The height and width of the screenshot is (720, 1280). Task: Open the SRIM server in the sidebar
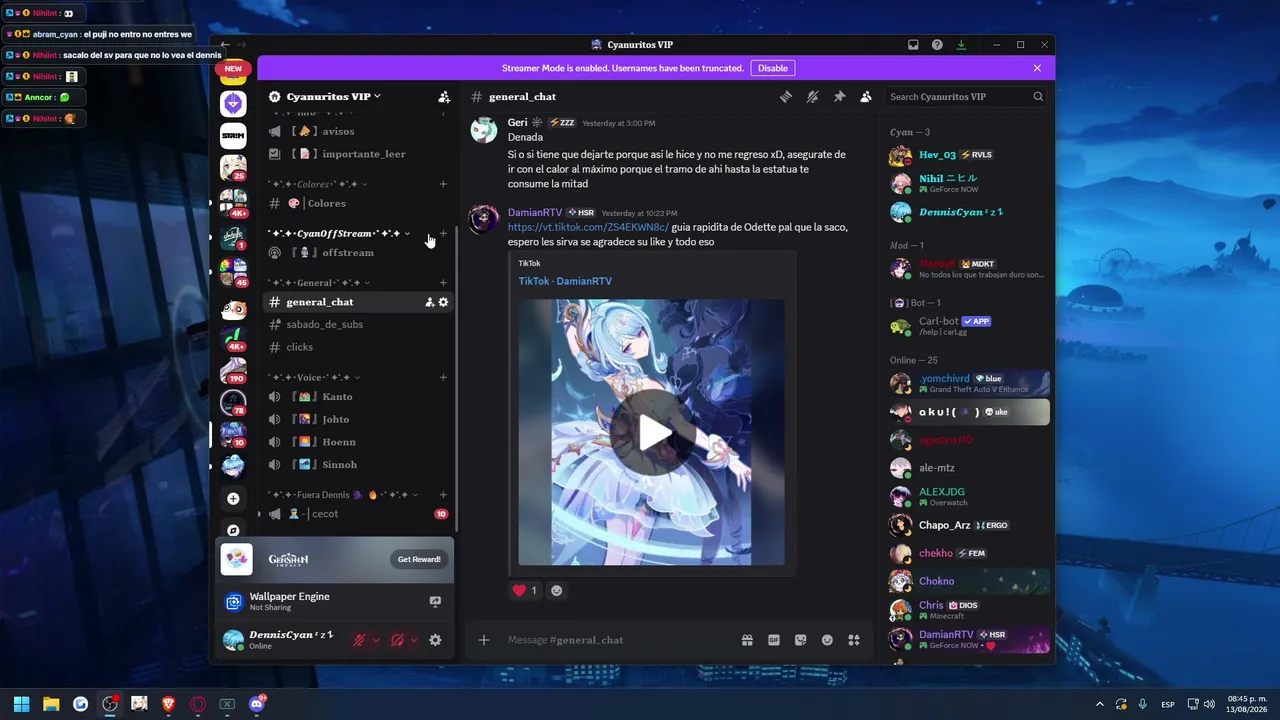click(233, 135)
